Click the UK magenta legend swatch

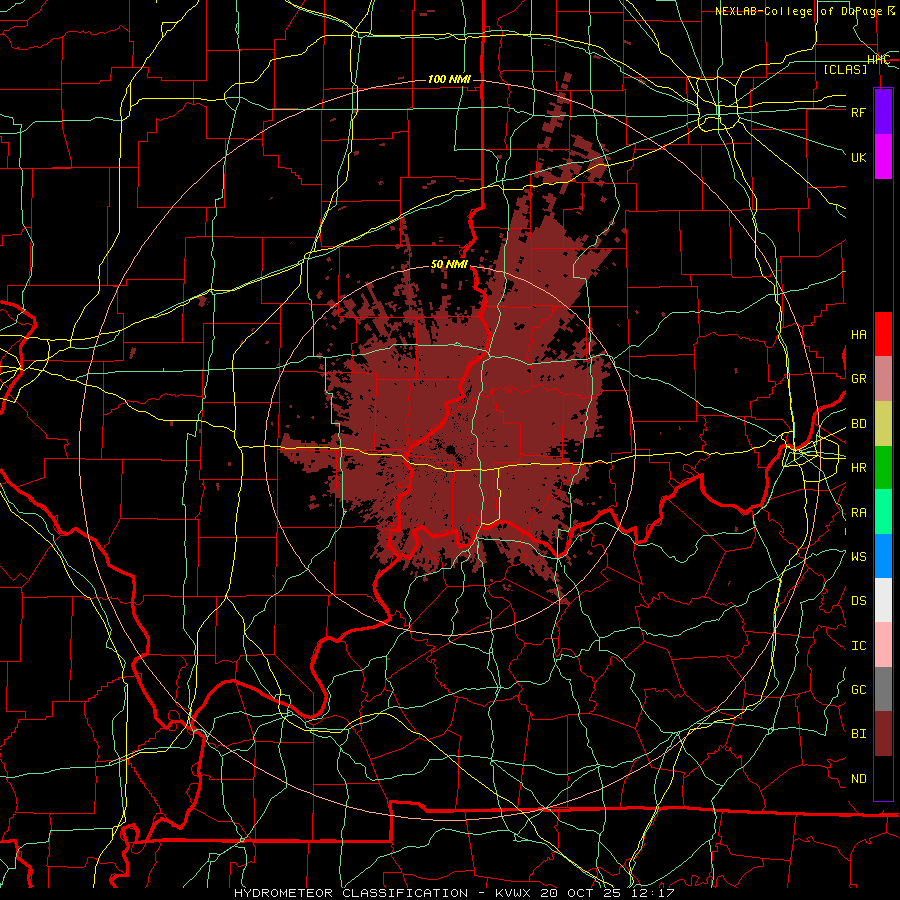click(x=883, y=157)
